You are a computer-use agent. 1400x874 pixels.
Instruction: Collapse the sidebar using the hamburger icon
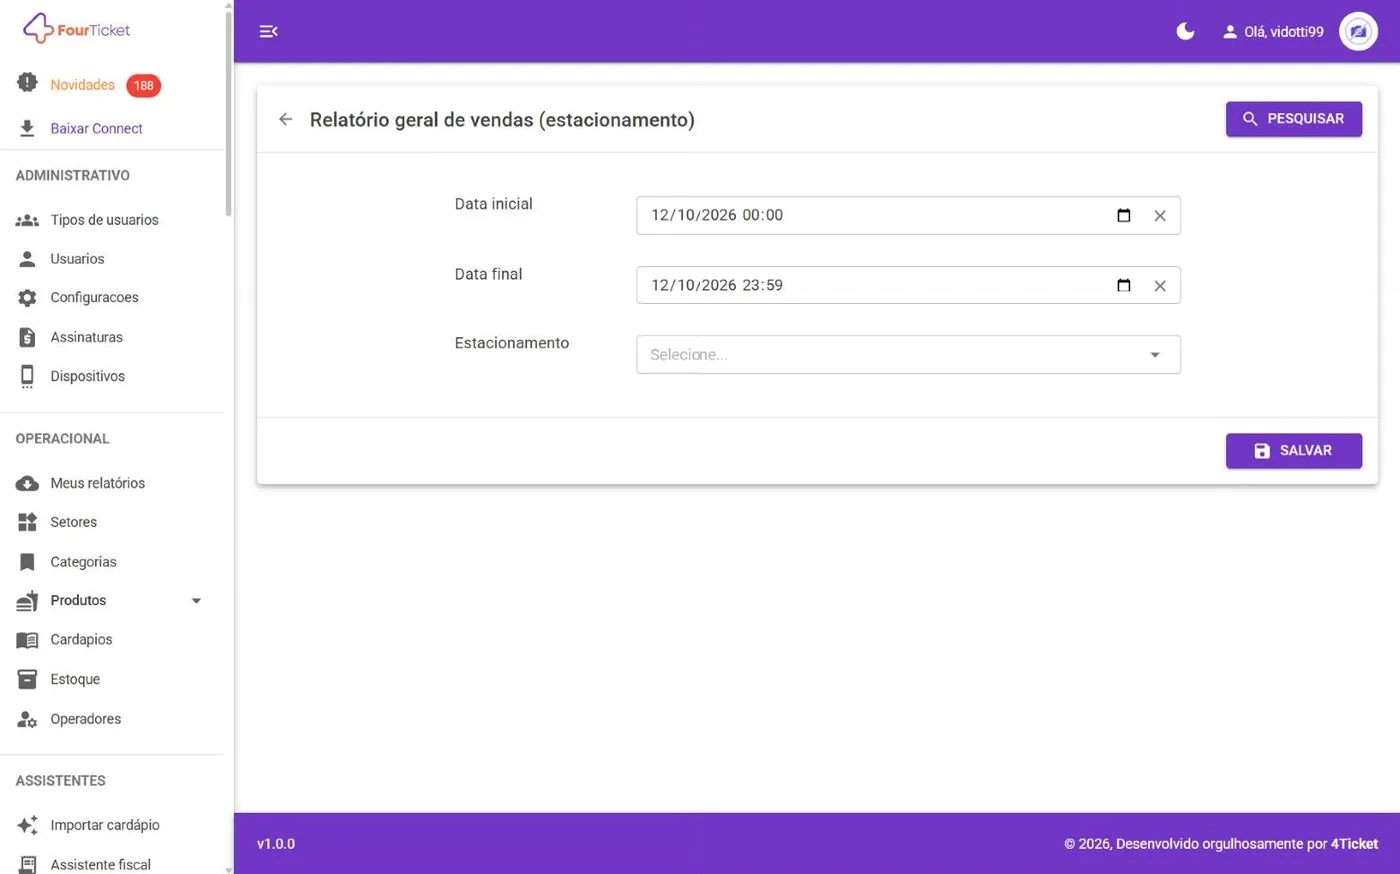[268, 31]
